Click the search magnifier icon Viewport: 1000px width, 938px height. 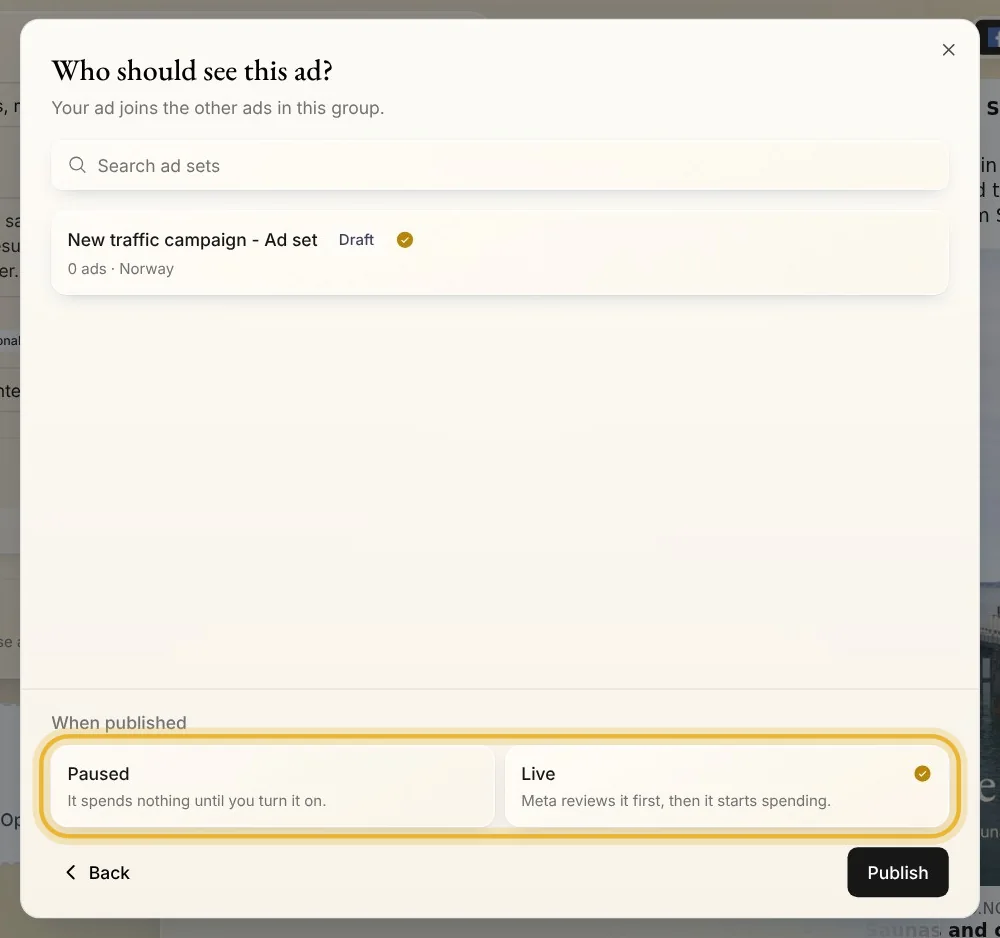[77, 165]
